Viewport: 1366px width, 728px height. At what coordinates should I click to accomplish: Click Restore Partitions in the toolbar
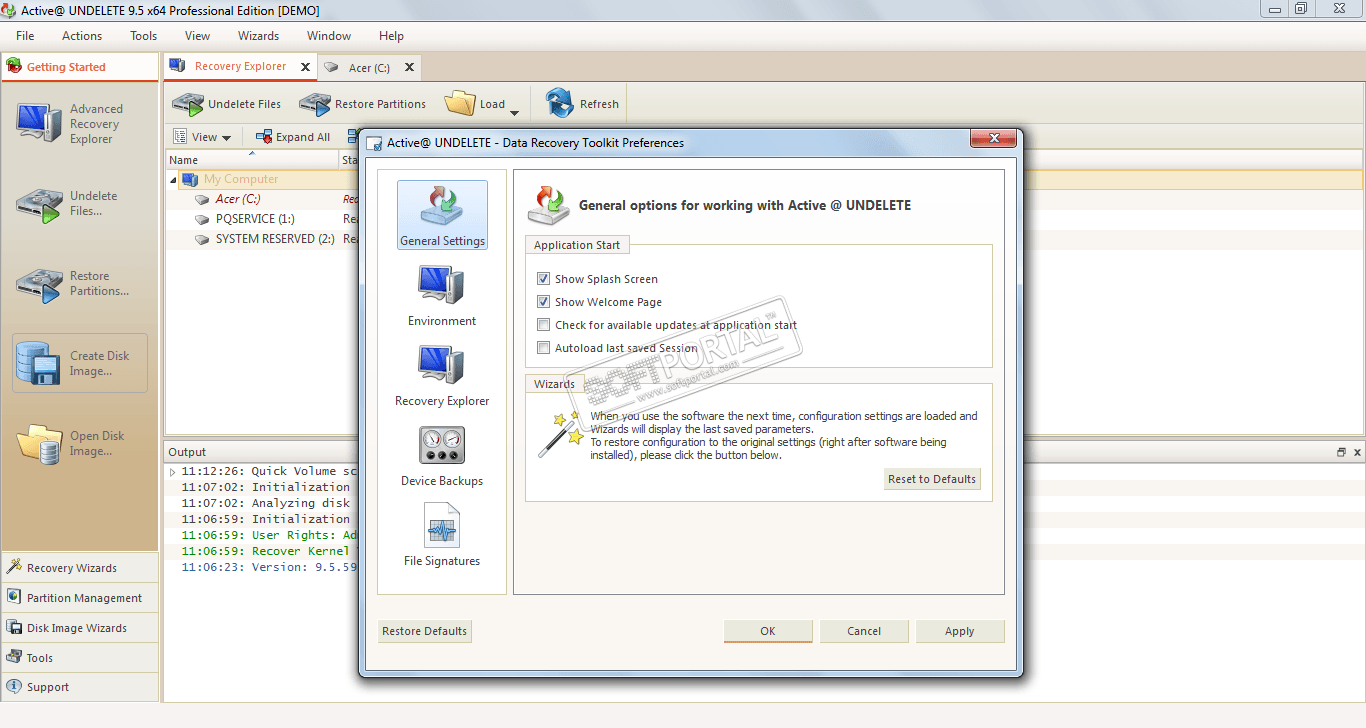pos(362,104)
